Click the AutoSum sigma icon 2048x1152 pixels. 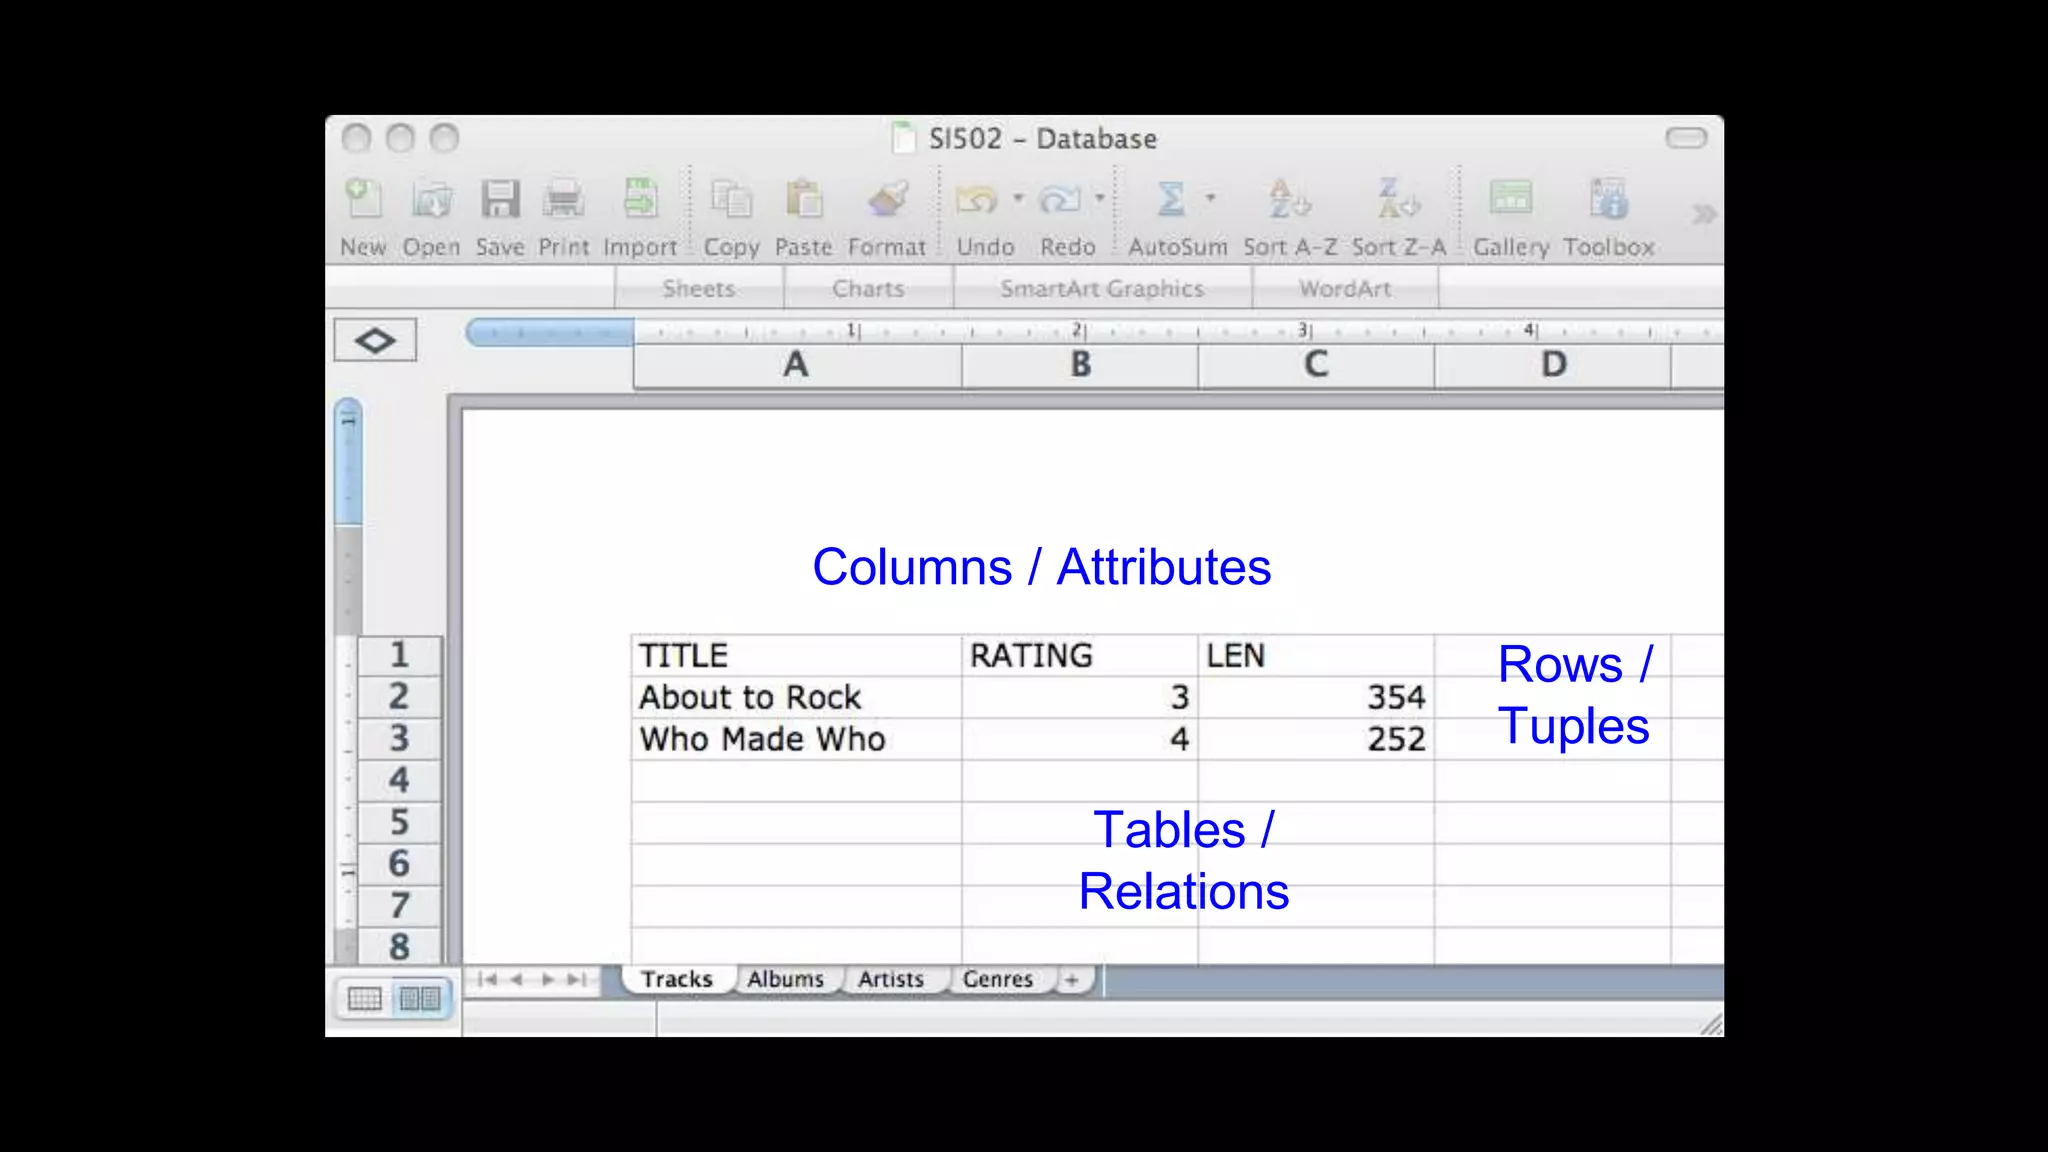coord(1170,199)
